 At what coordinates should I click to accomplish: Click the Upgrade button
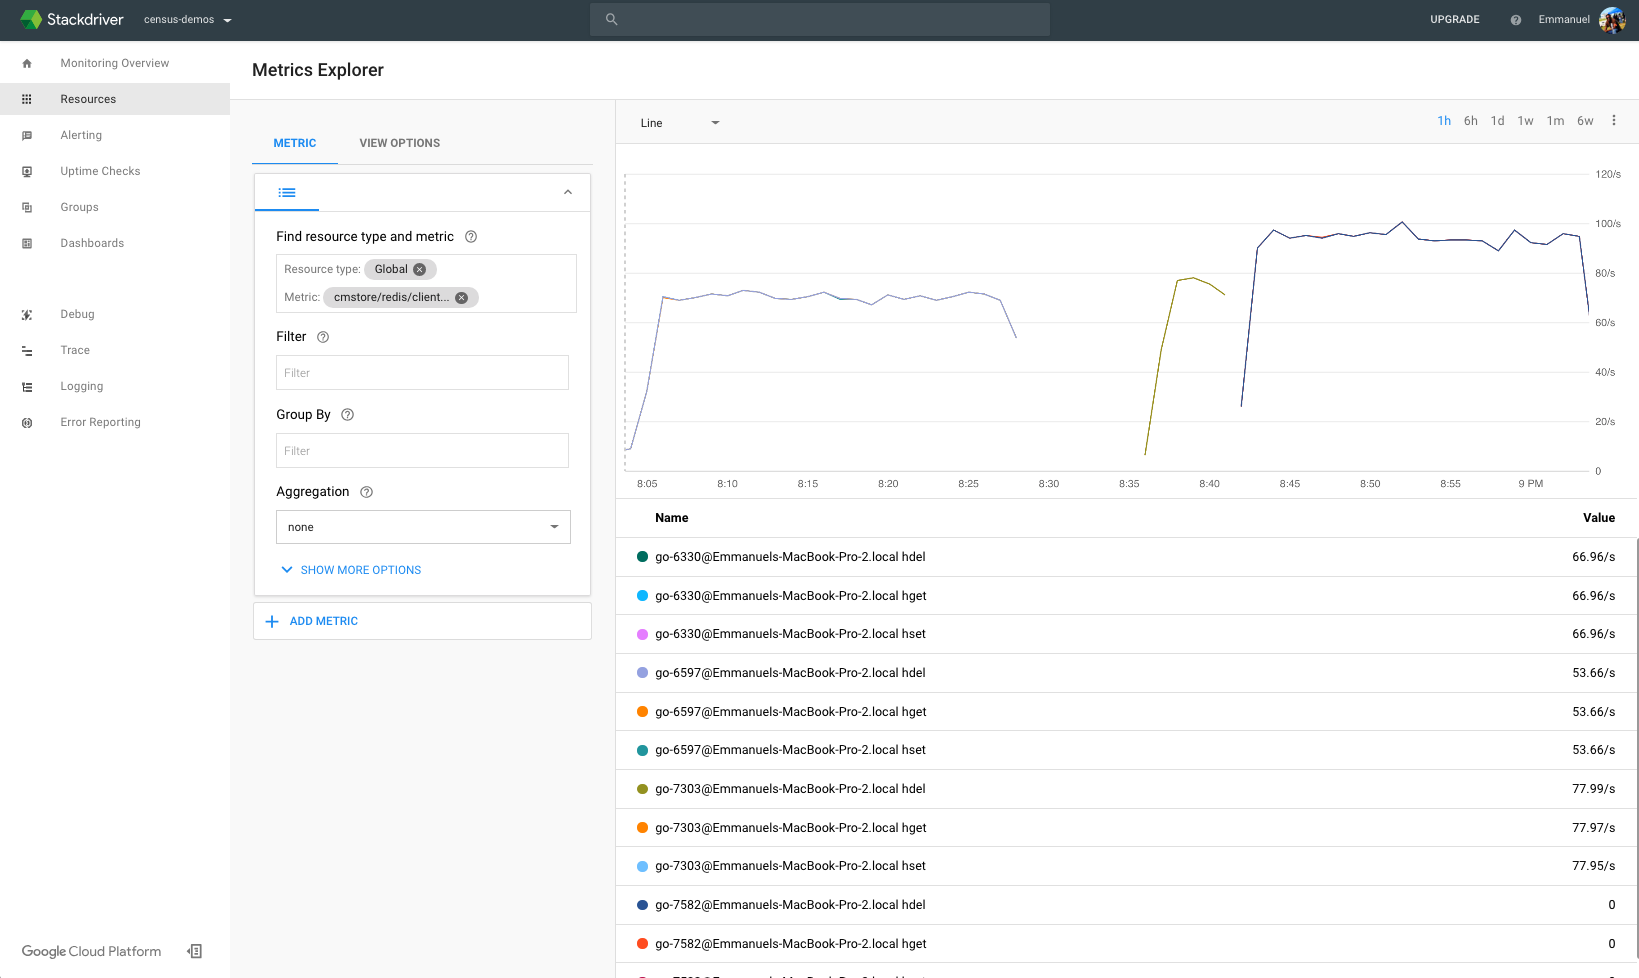(1455, 19)
